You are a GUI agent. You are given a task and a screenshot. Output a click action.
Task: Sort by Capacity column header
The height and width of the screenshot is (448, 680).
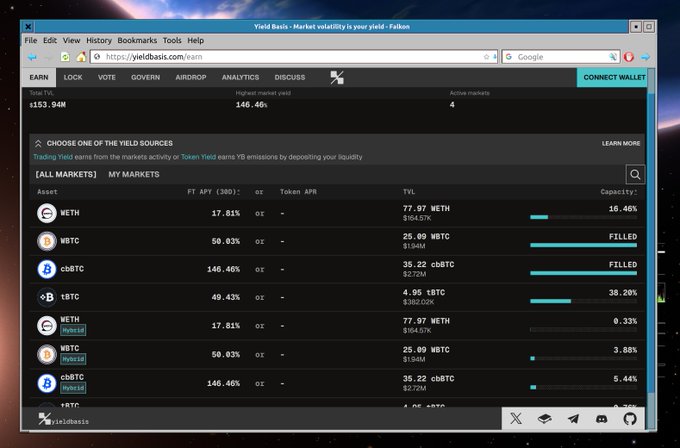[618, 192]
